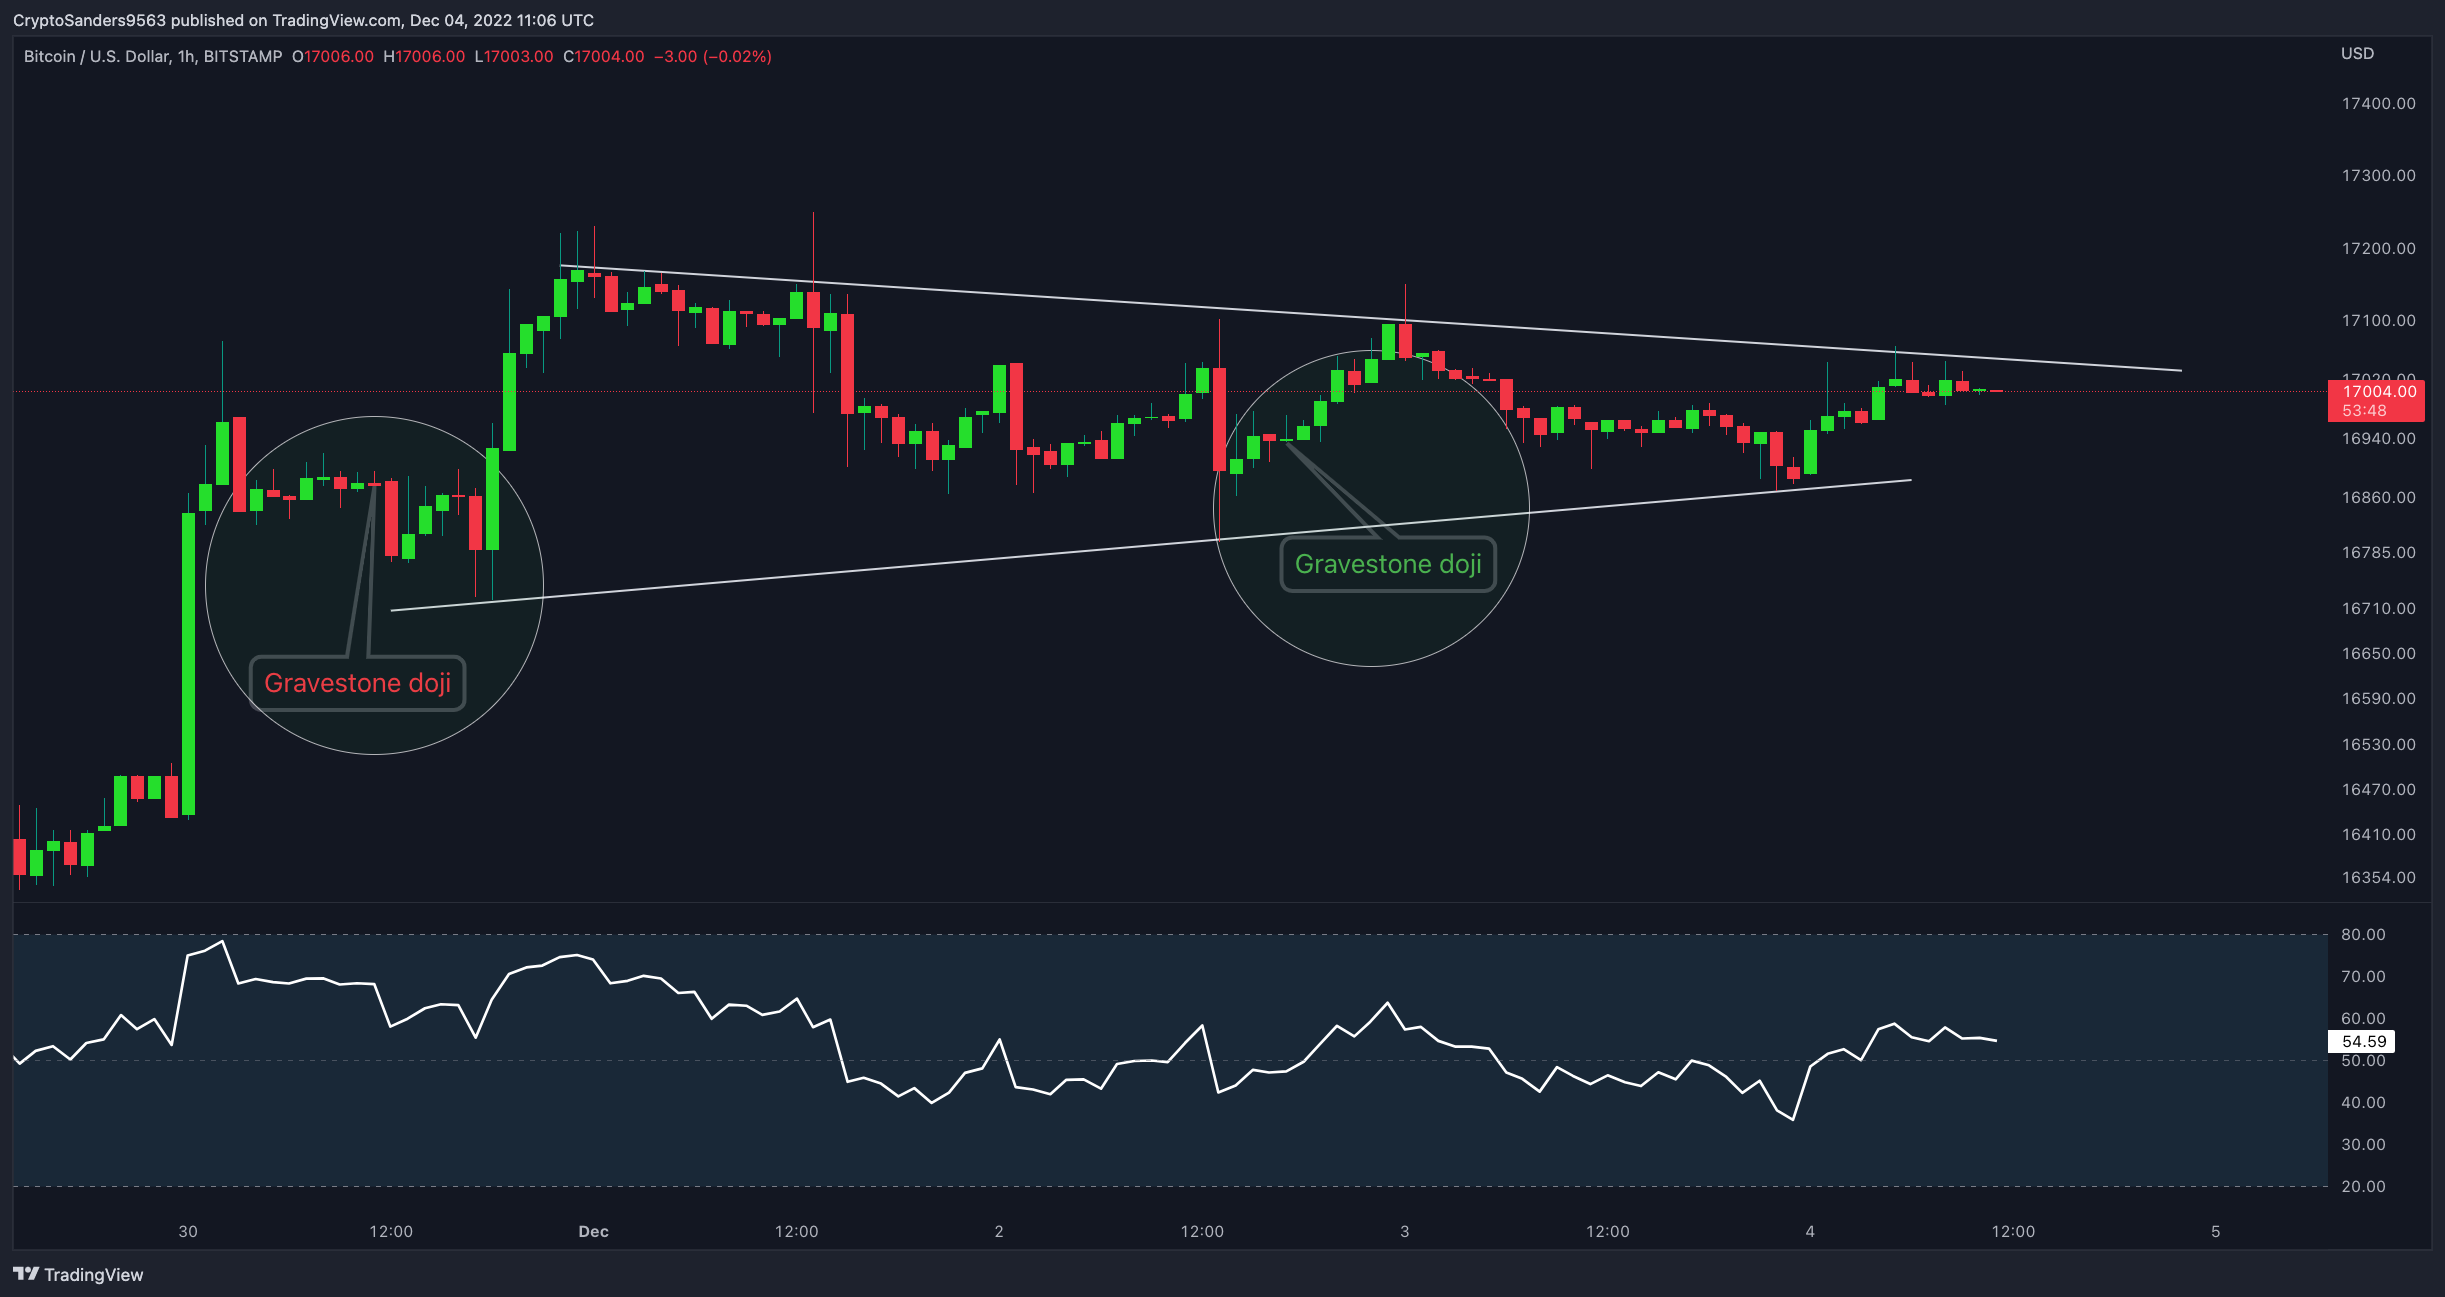Click the price axis label 17100.00
The height and width of the screenshot is (1297, 2445).
pyautogui.click(x=2378, y=320)
